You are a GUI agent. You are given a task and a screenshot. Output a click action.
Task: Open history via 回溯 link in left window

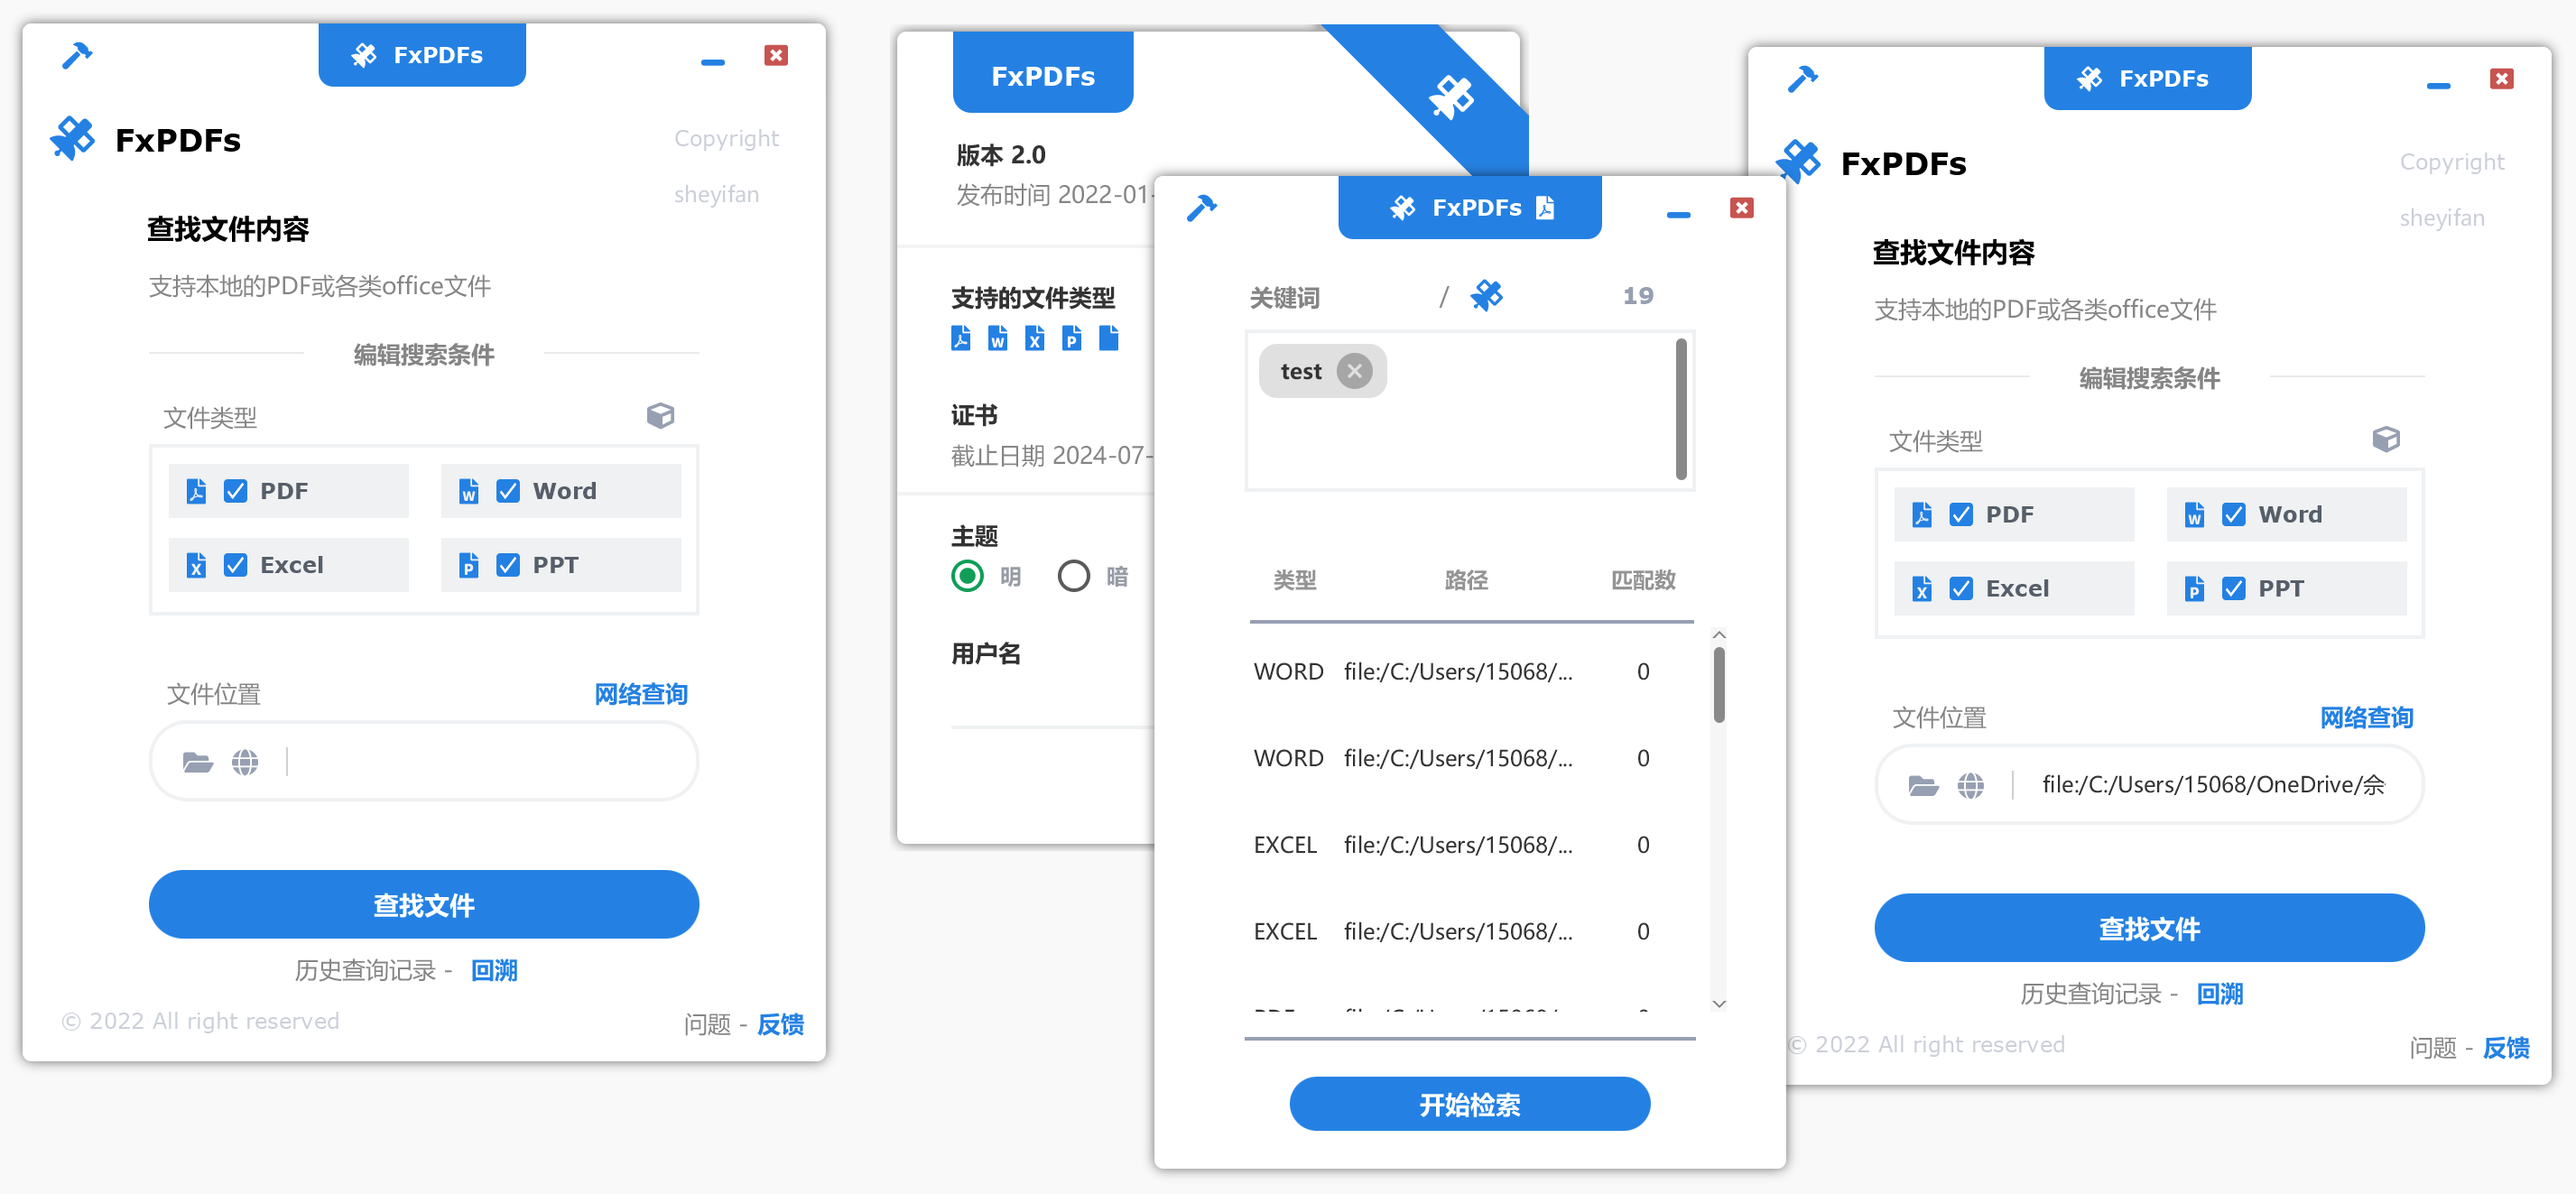click(495, 970)
